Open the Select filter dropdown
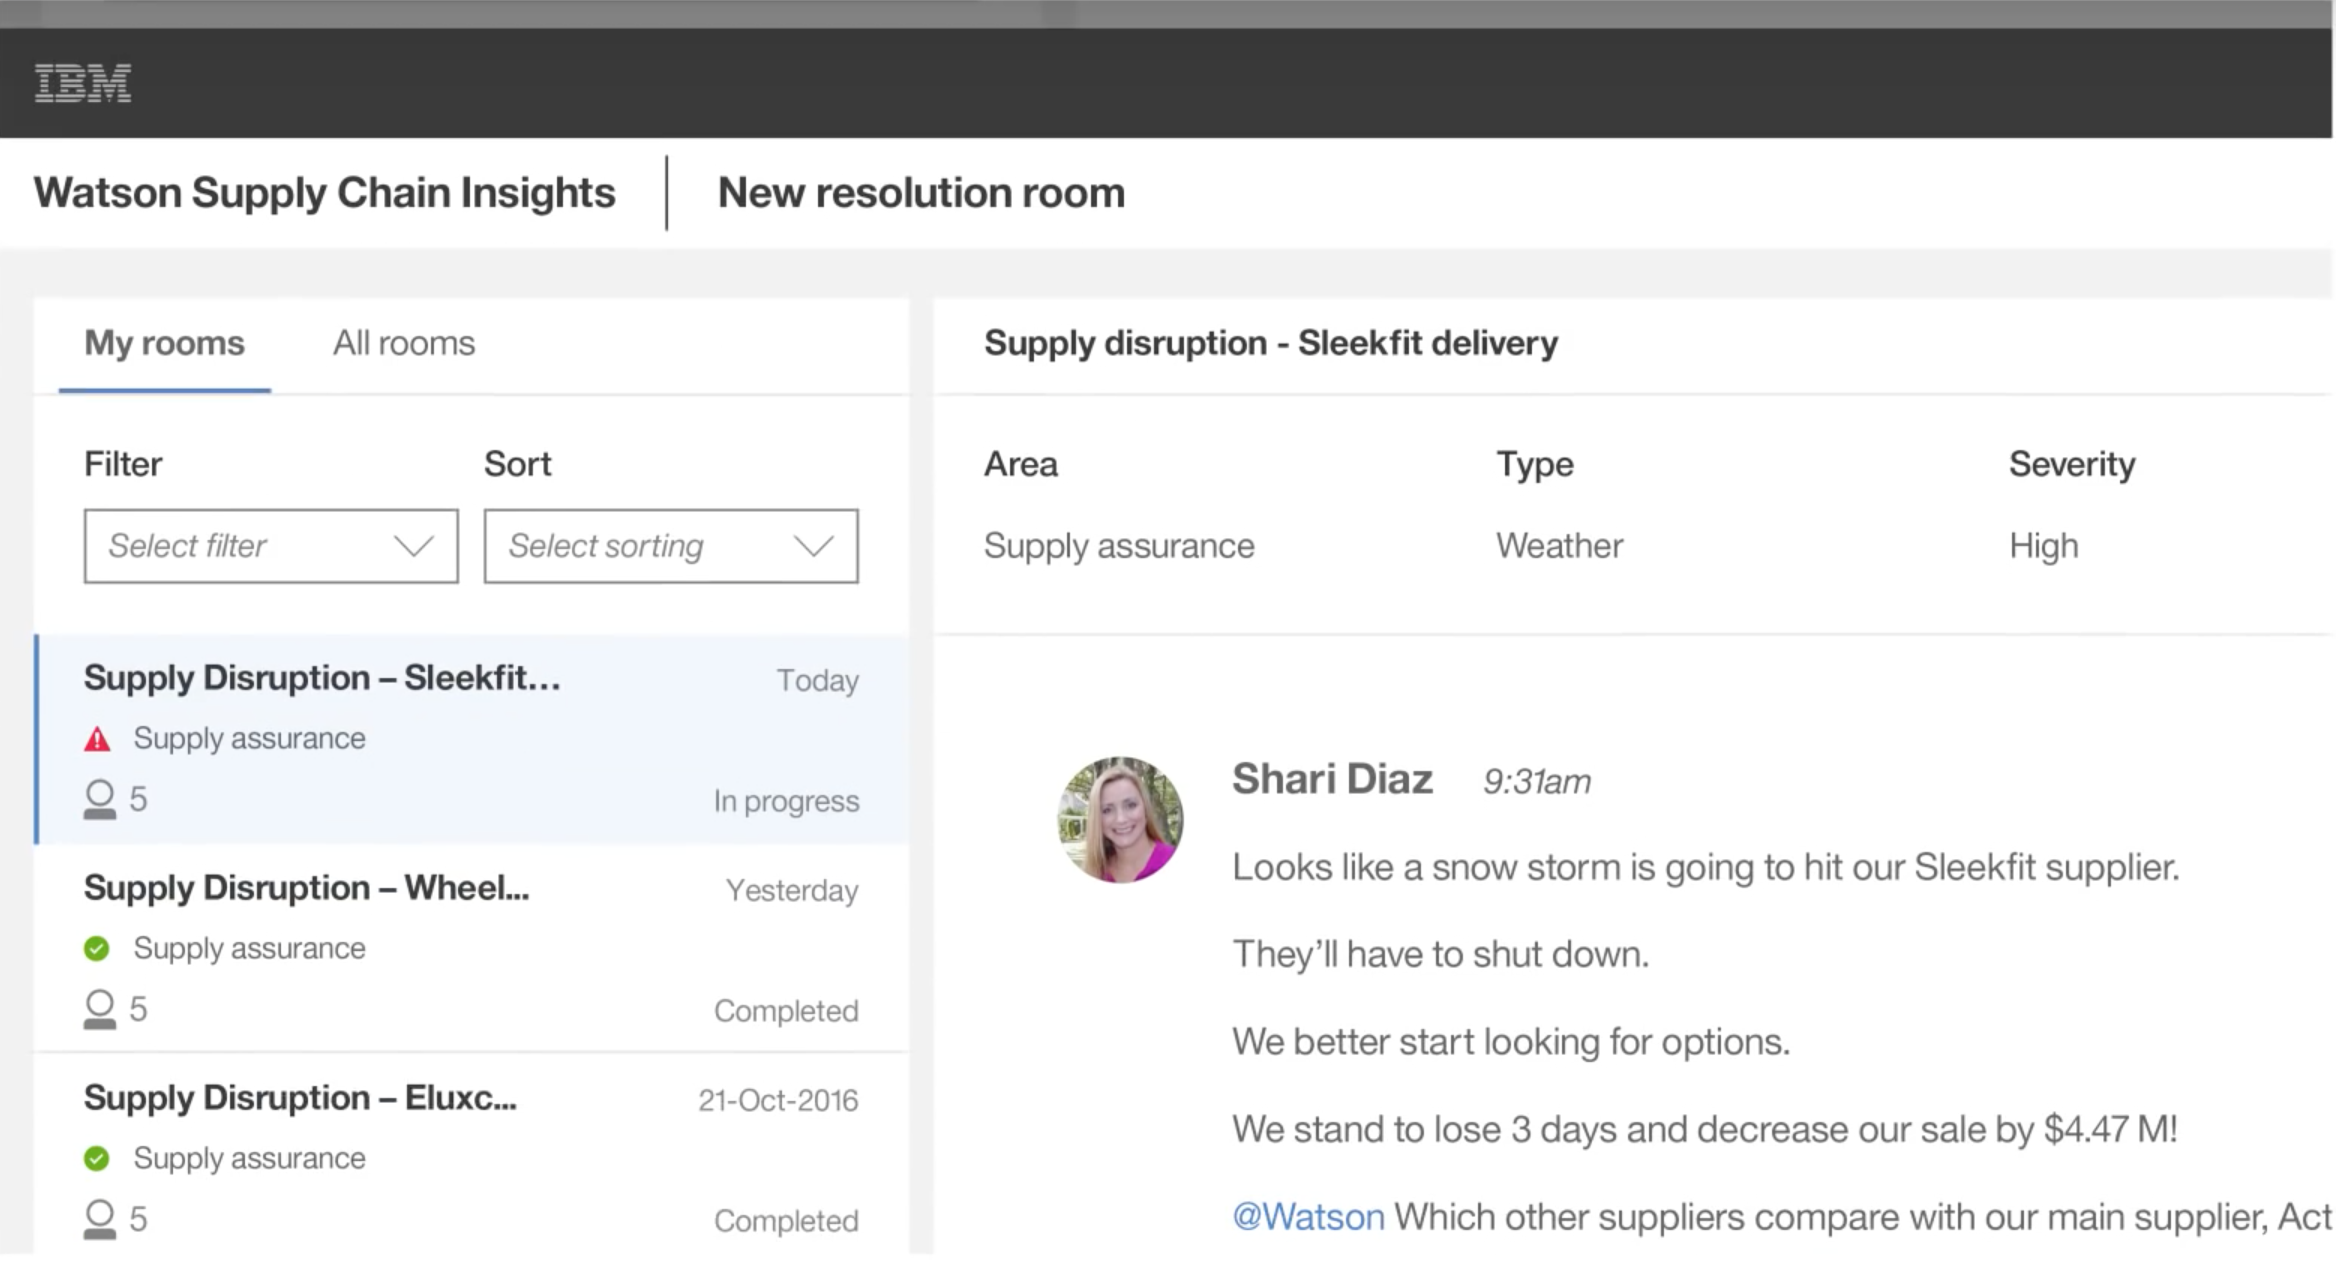The image size is (2336, 1276). [250, 546]
